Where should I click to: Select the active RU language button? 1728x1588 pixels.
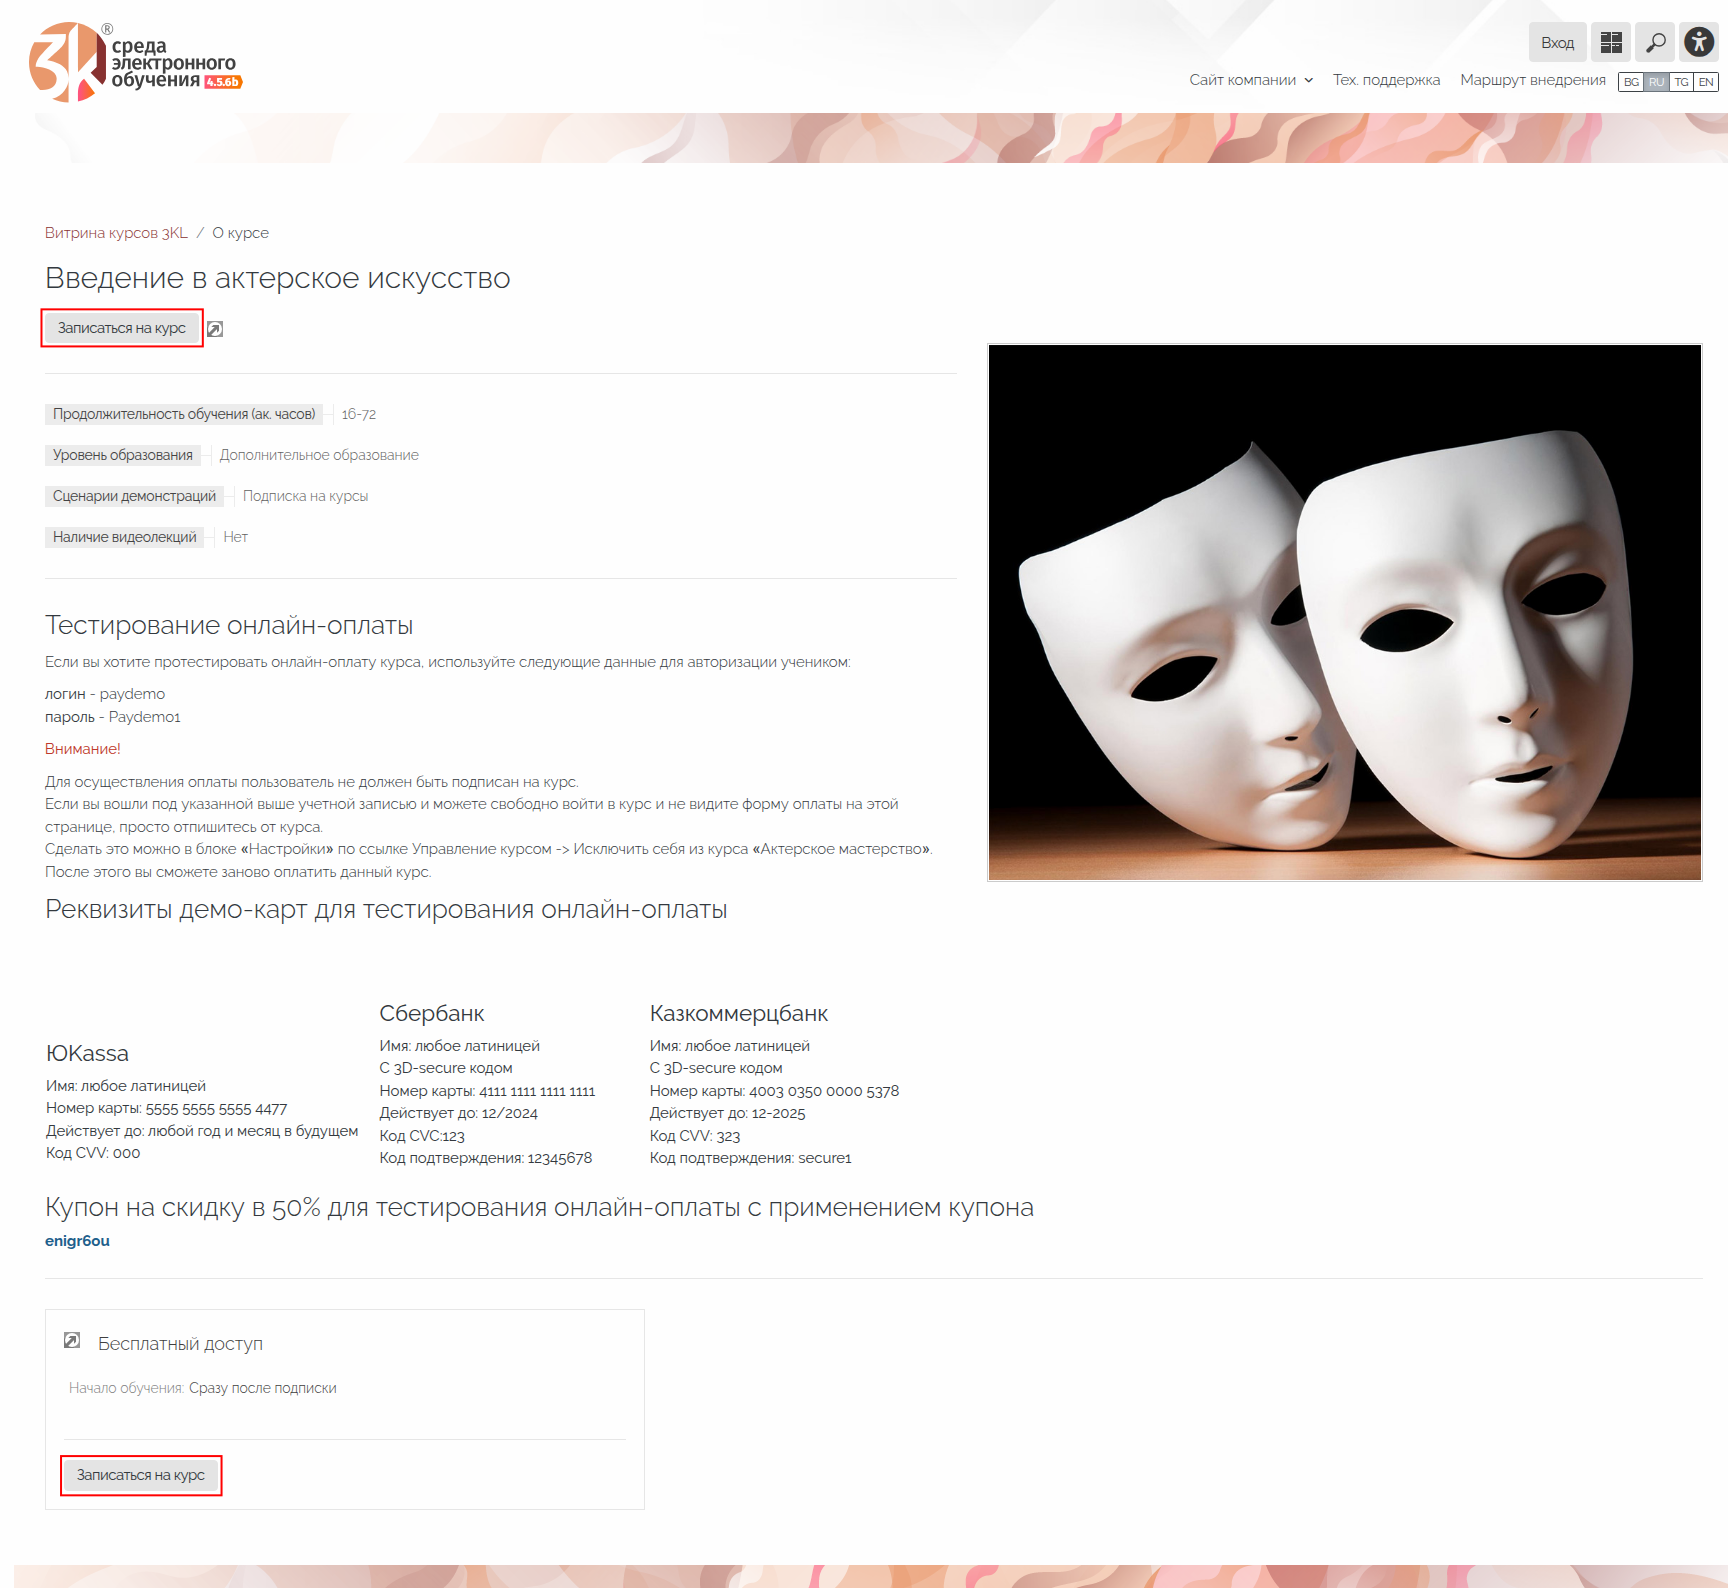(x=1656, y=82)
